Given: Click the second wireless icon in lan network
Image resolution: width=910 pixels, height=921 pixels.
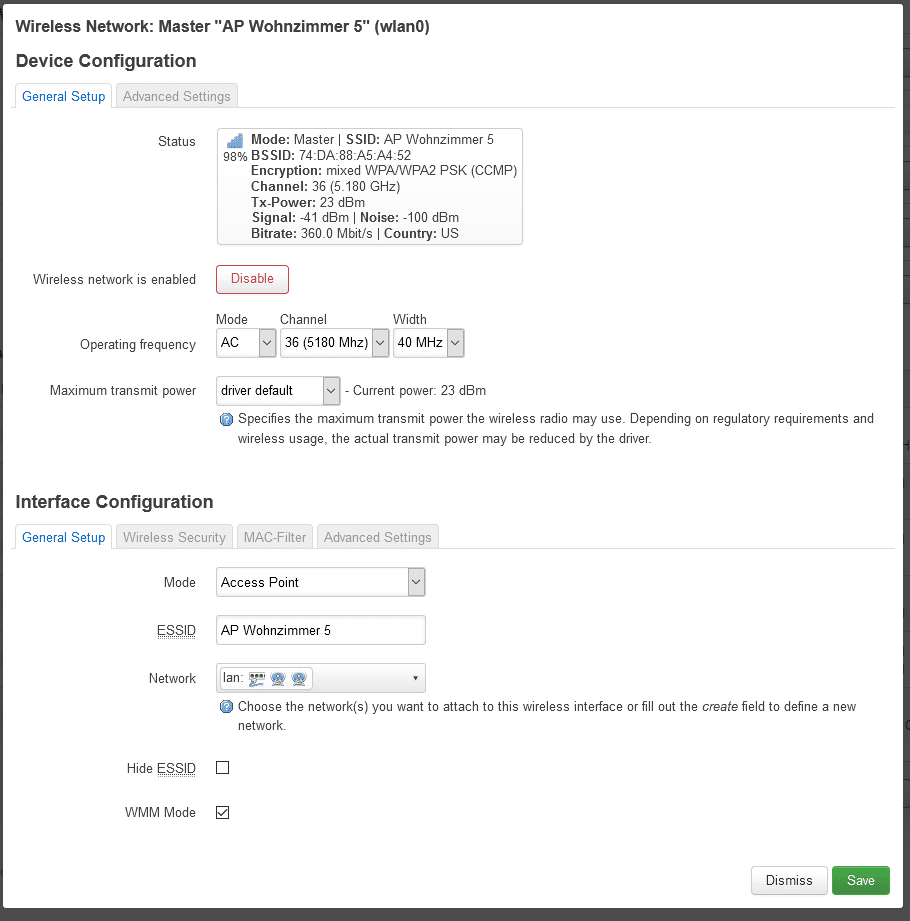Looking at the screenshot, I should click(298, 679).
